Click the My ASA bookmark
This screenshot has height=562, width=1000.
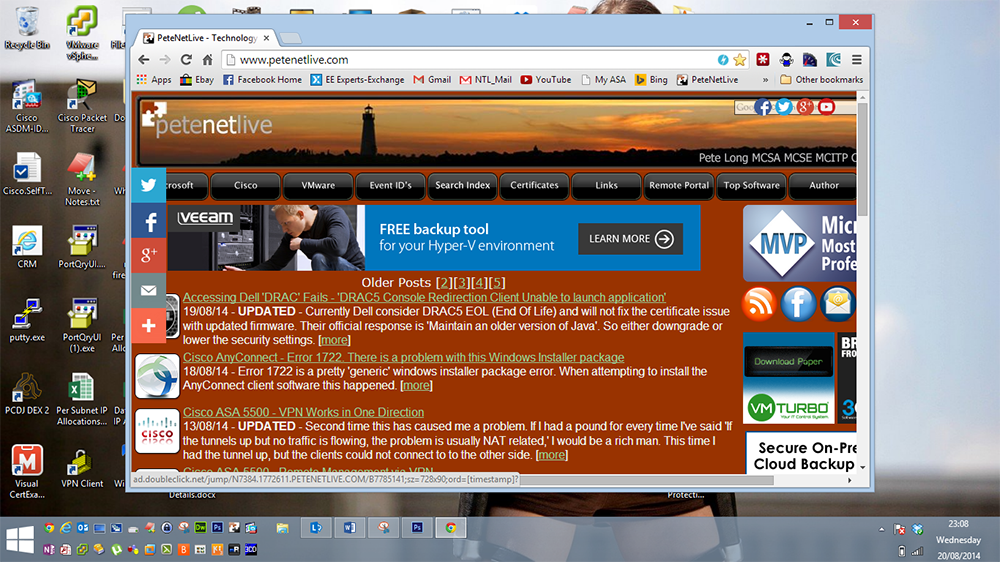tap(603, 80)
